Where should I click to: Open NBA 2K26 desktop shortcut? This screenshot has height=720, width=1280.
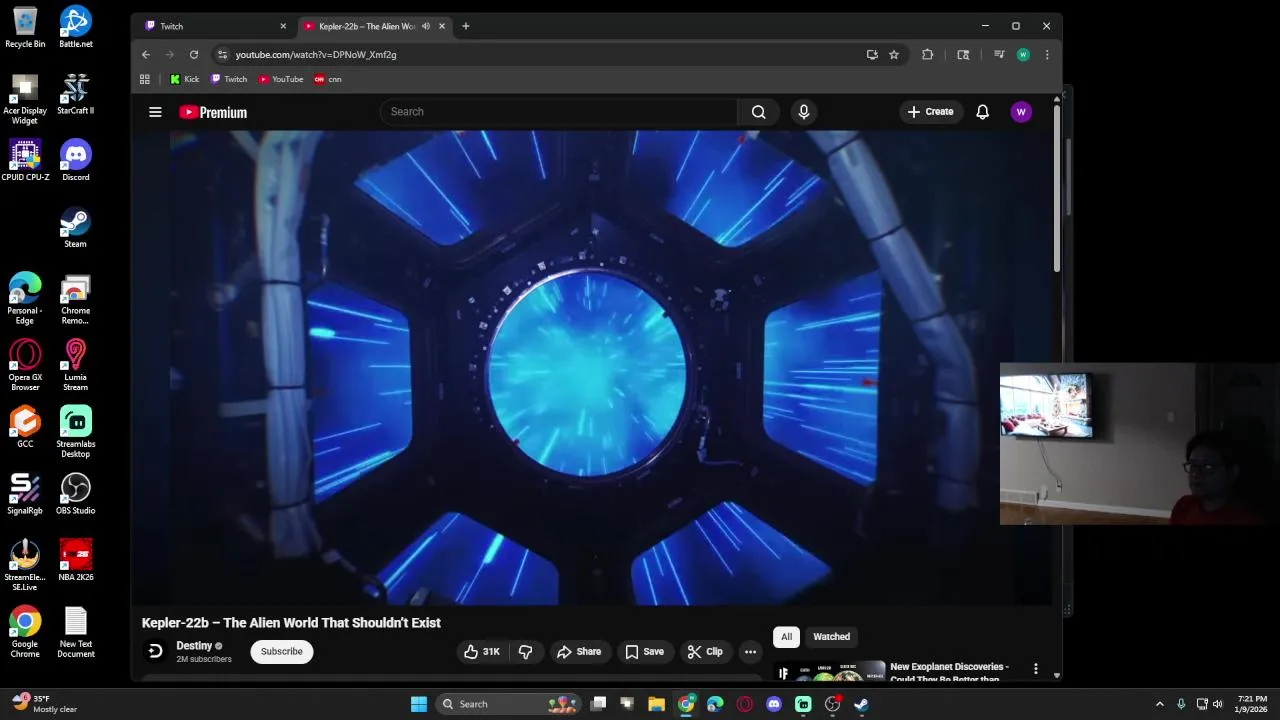[76, 560]
